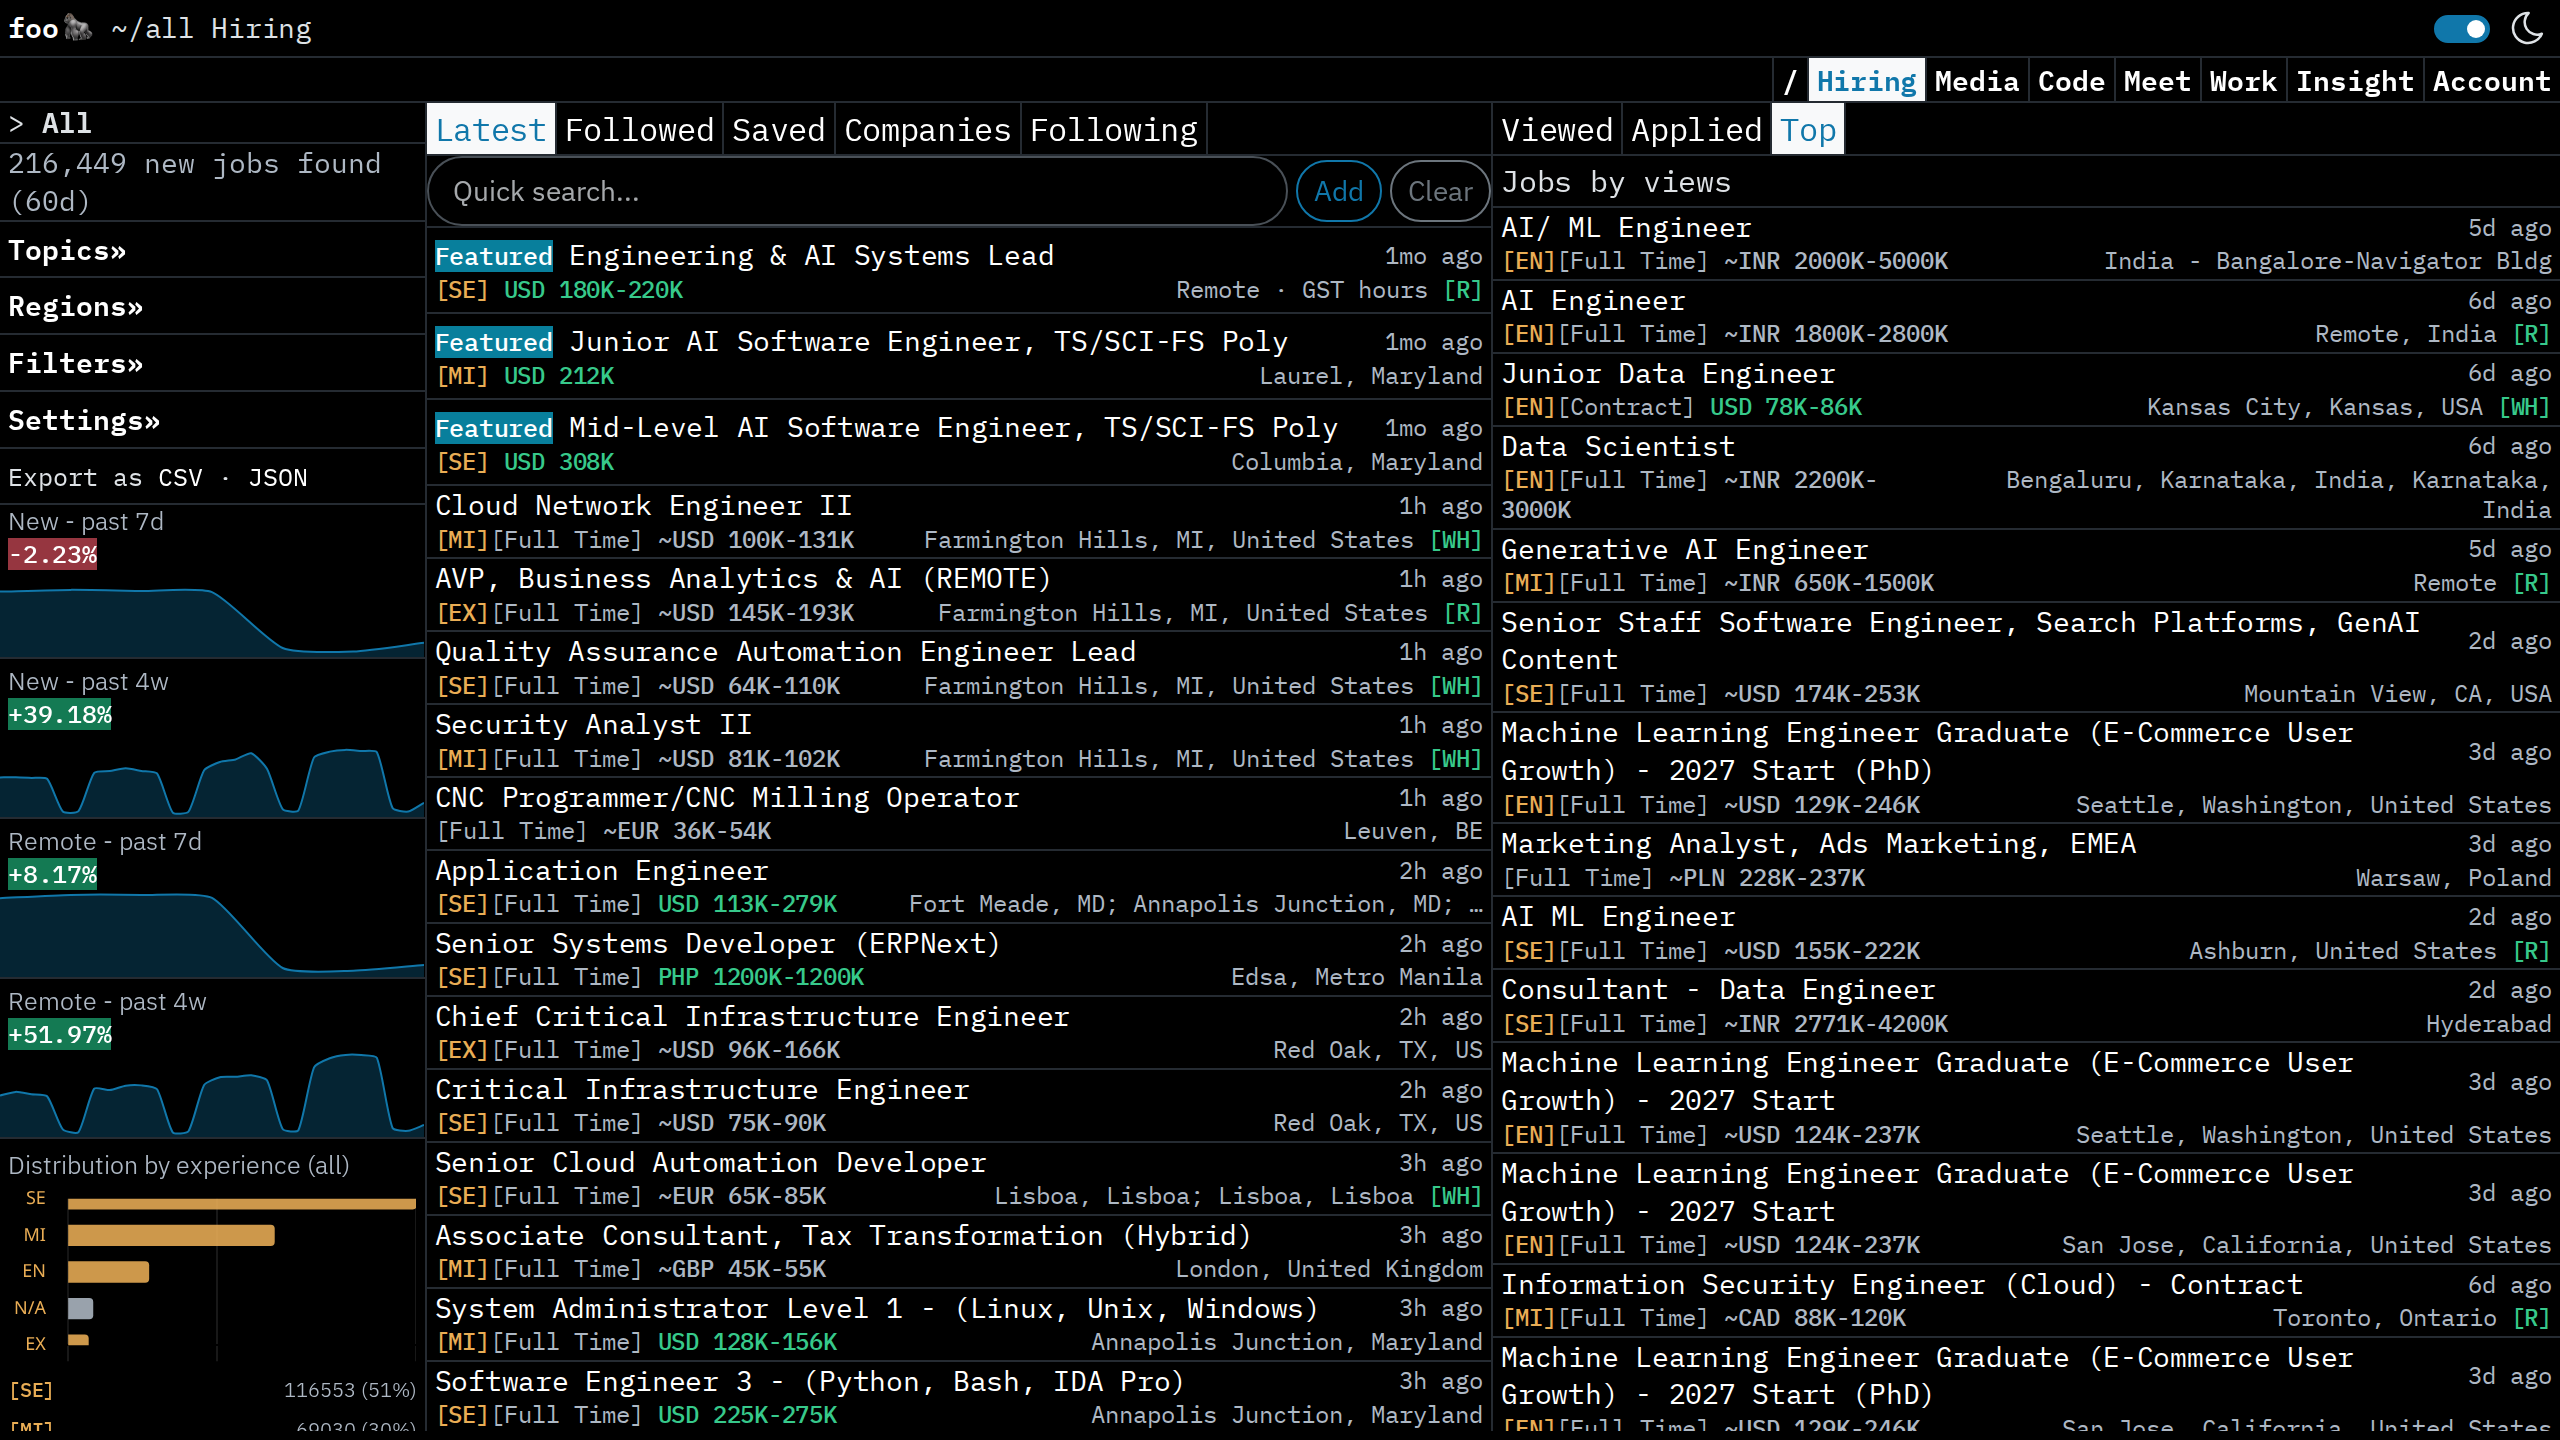
Task: Expand the Topics section
Action: pyautogui.click(x=67, y=250)
